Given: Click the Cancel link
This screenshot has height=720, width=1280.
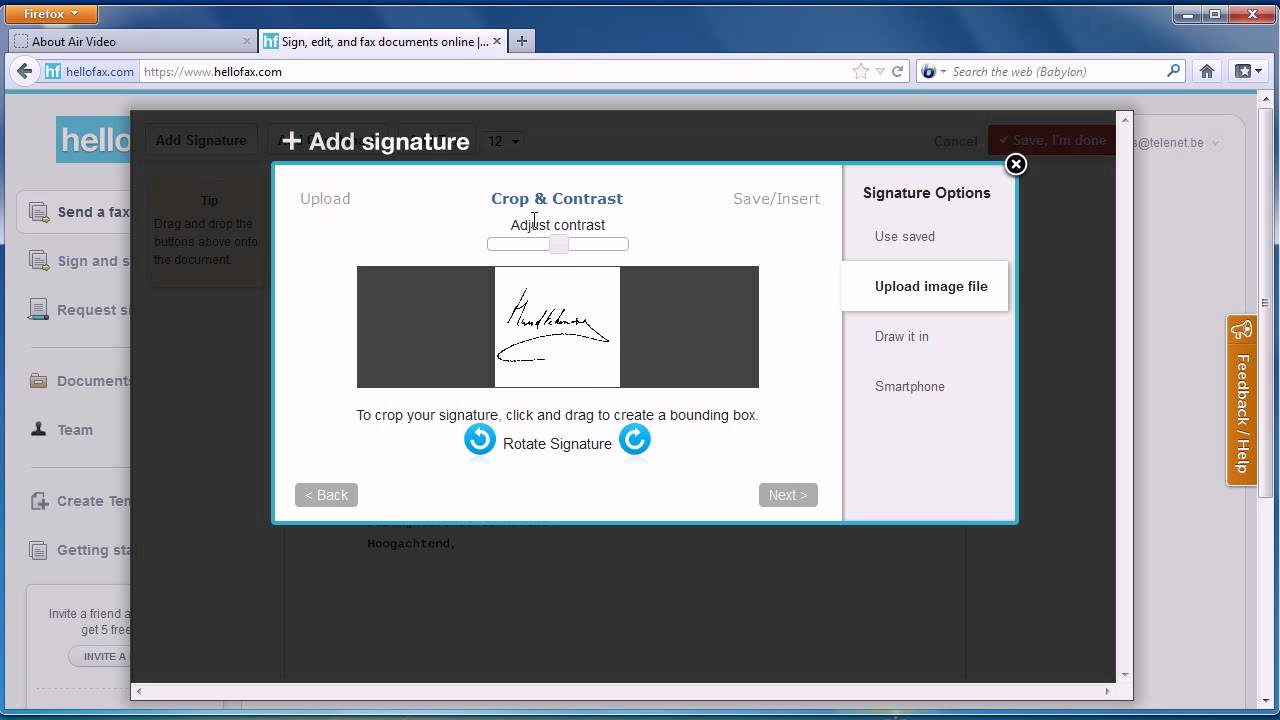Looking at the screenshot, I should click(x=955, y=141).
